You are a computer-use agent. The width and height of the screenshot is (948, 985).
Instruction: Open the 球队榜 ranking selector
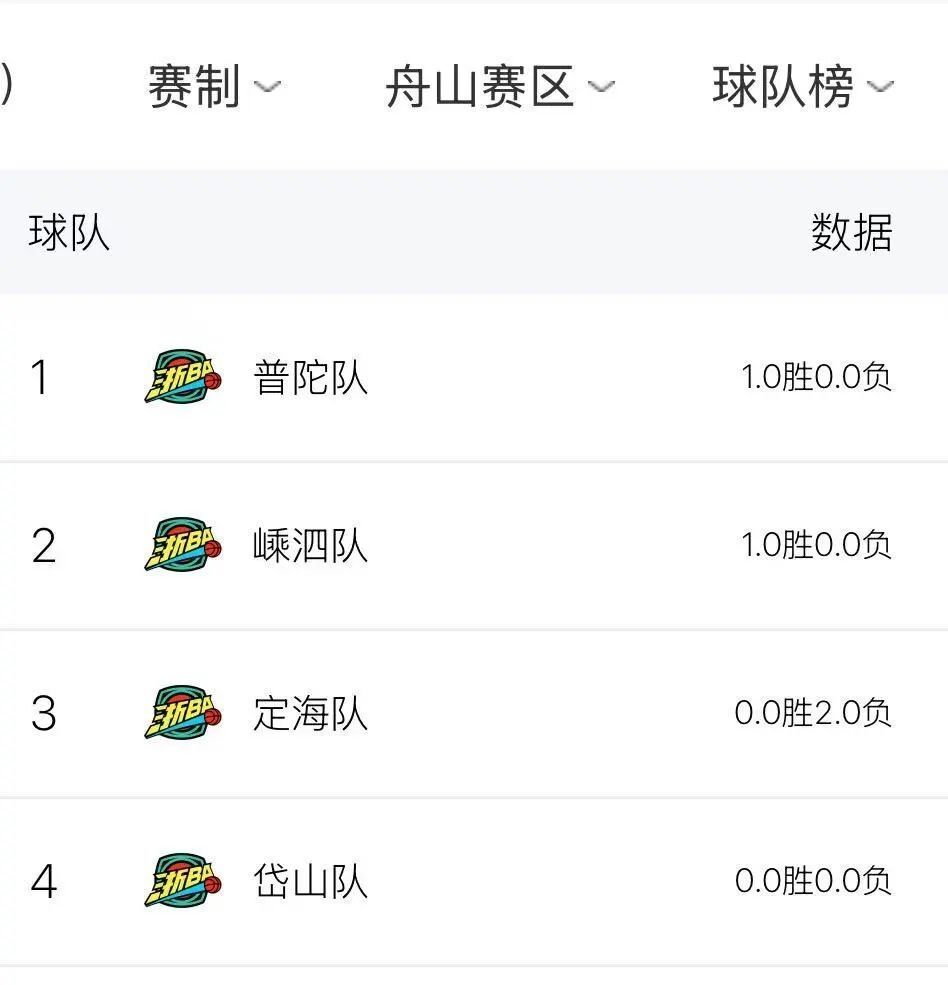click(x=783, y=86)
